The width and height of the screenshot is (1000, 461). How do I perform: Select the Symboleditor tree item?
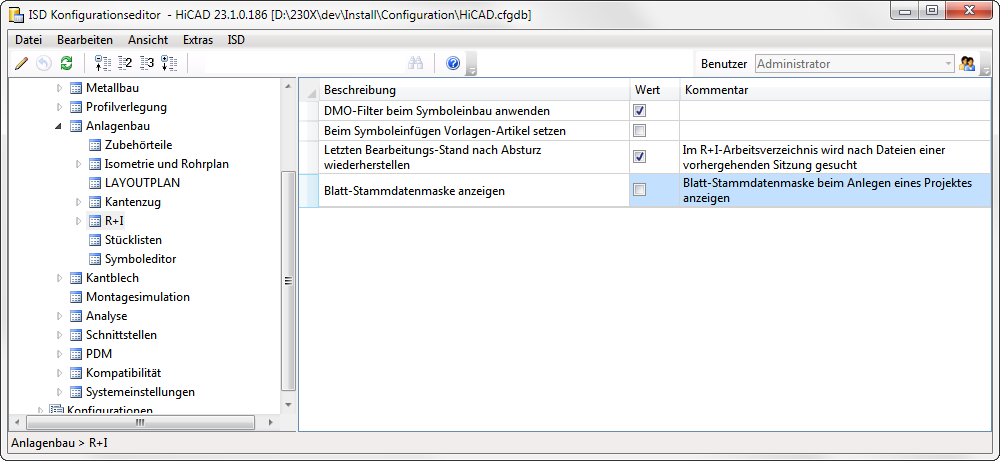point(140,259)
